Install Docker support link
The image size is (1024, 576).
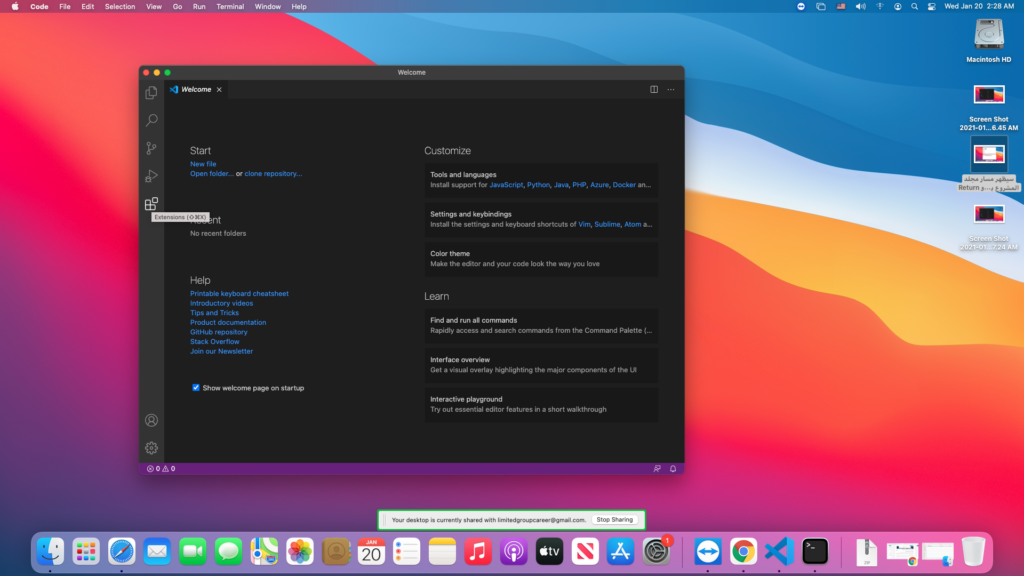point(624,185)
